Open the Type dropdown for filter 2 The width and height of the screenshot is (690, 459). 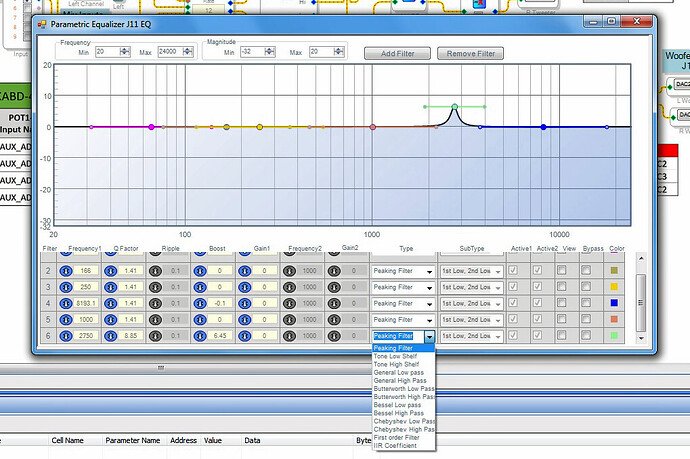429,271
